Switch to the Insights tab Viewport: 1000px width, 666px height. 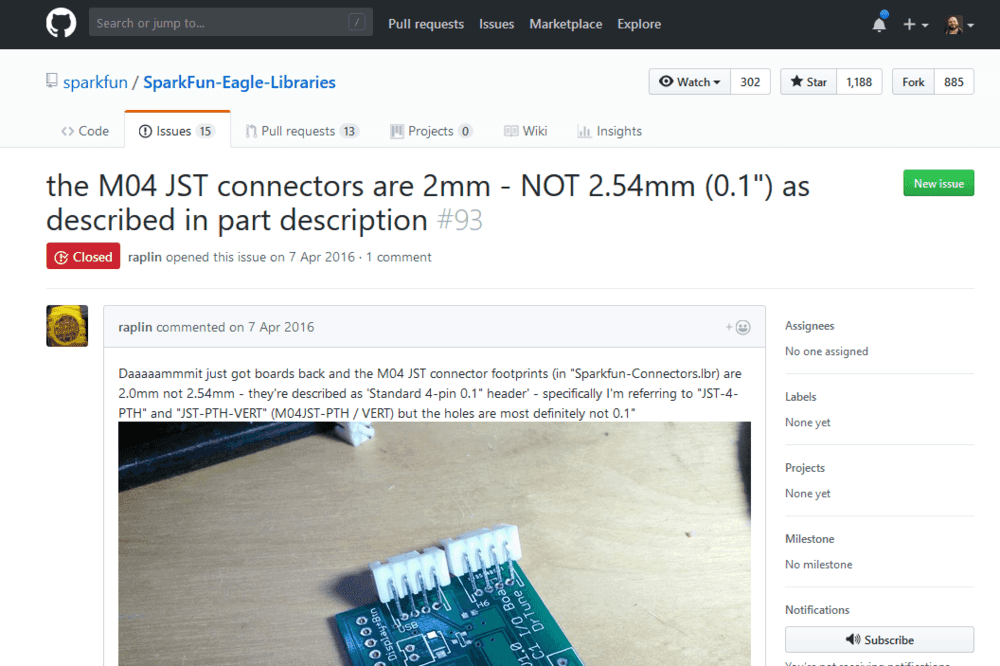coord(610,131)
